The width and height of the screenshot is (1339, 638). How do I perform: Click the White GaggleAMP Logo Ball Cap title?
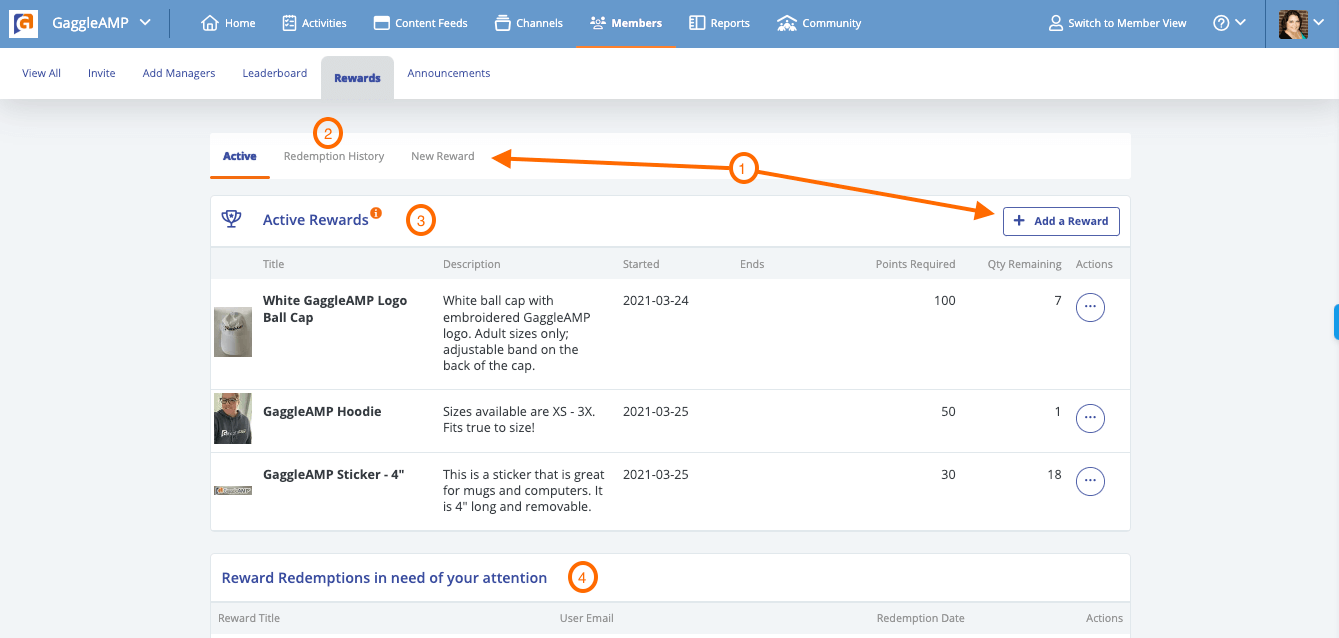[335, 309]
